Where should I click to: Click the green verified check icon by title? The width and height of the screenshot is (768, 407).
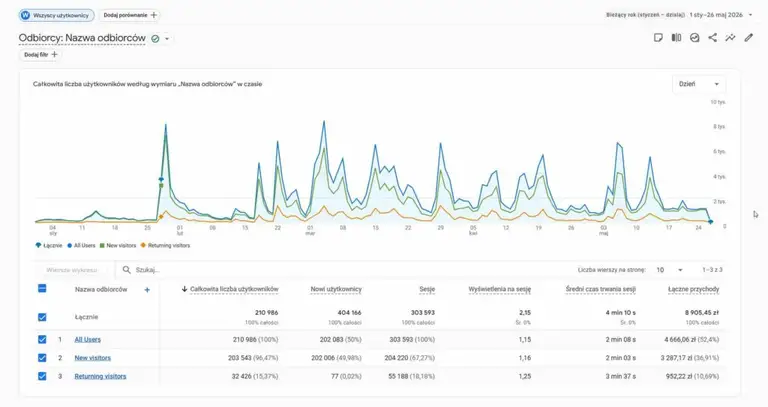(155, 39)
